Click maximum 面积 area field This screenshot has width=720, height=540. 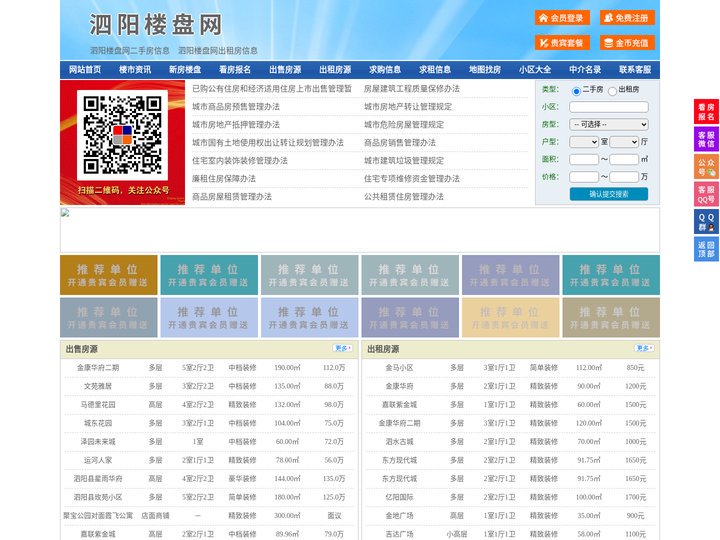(624, 159)
